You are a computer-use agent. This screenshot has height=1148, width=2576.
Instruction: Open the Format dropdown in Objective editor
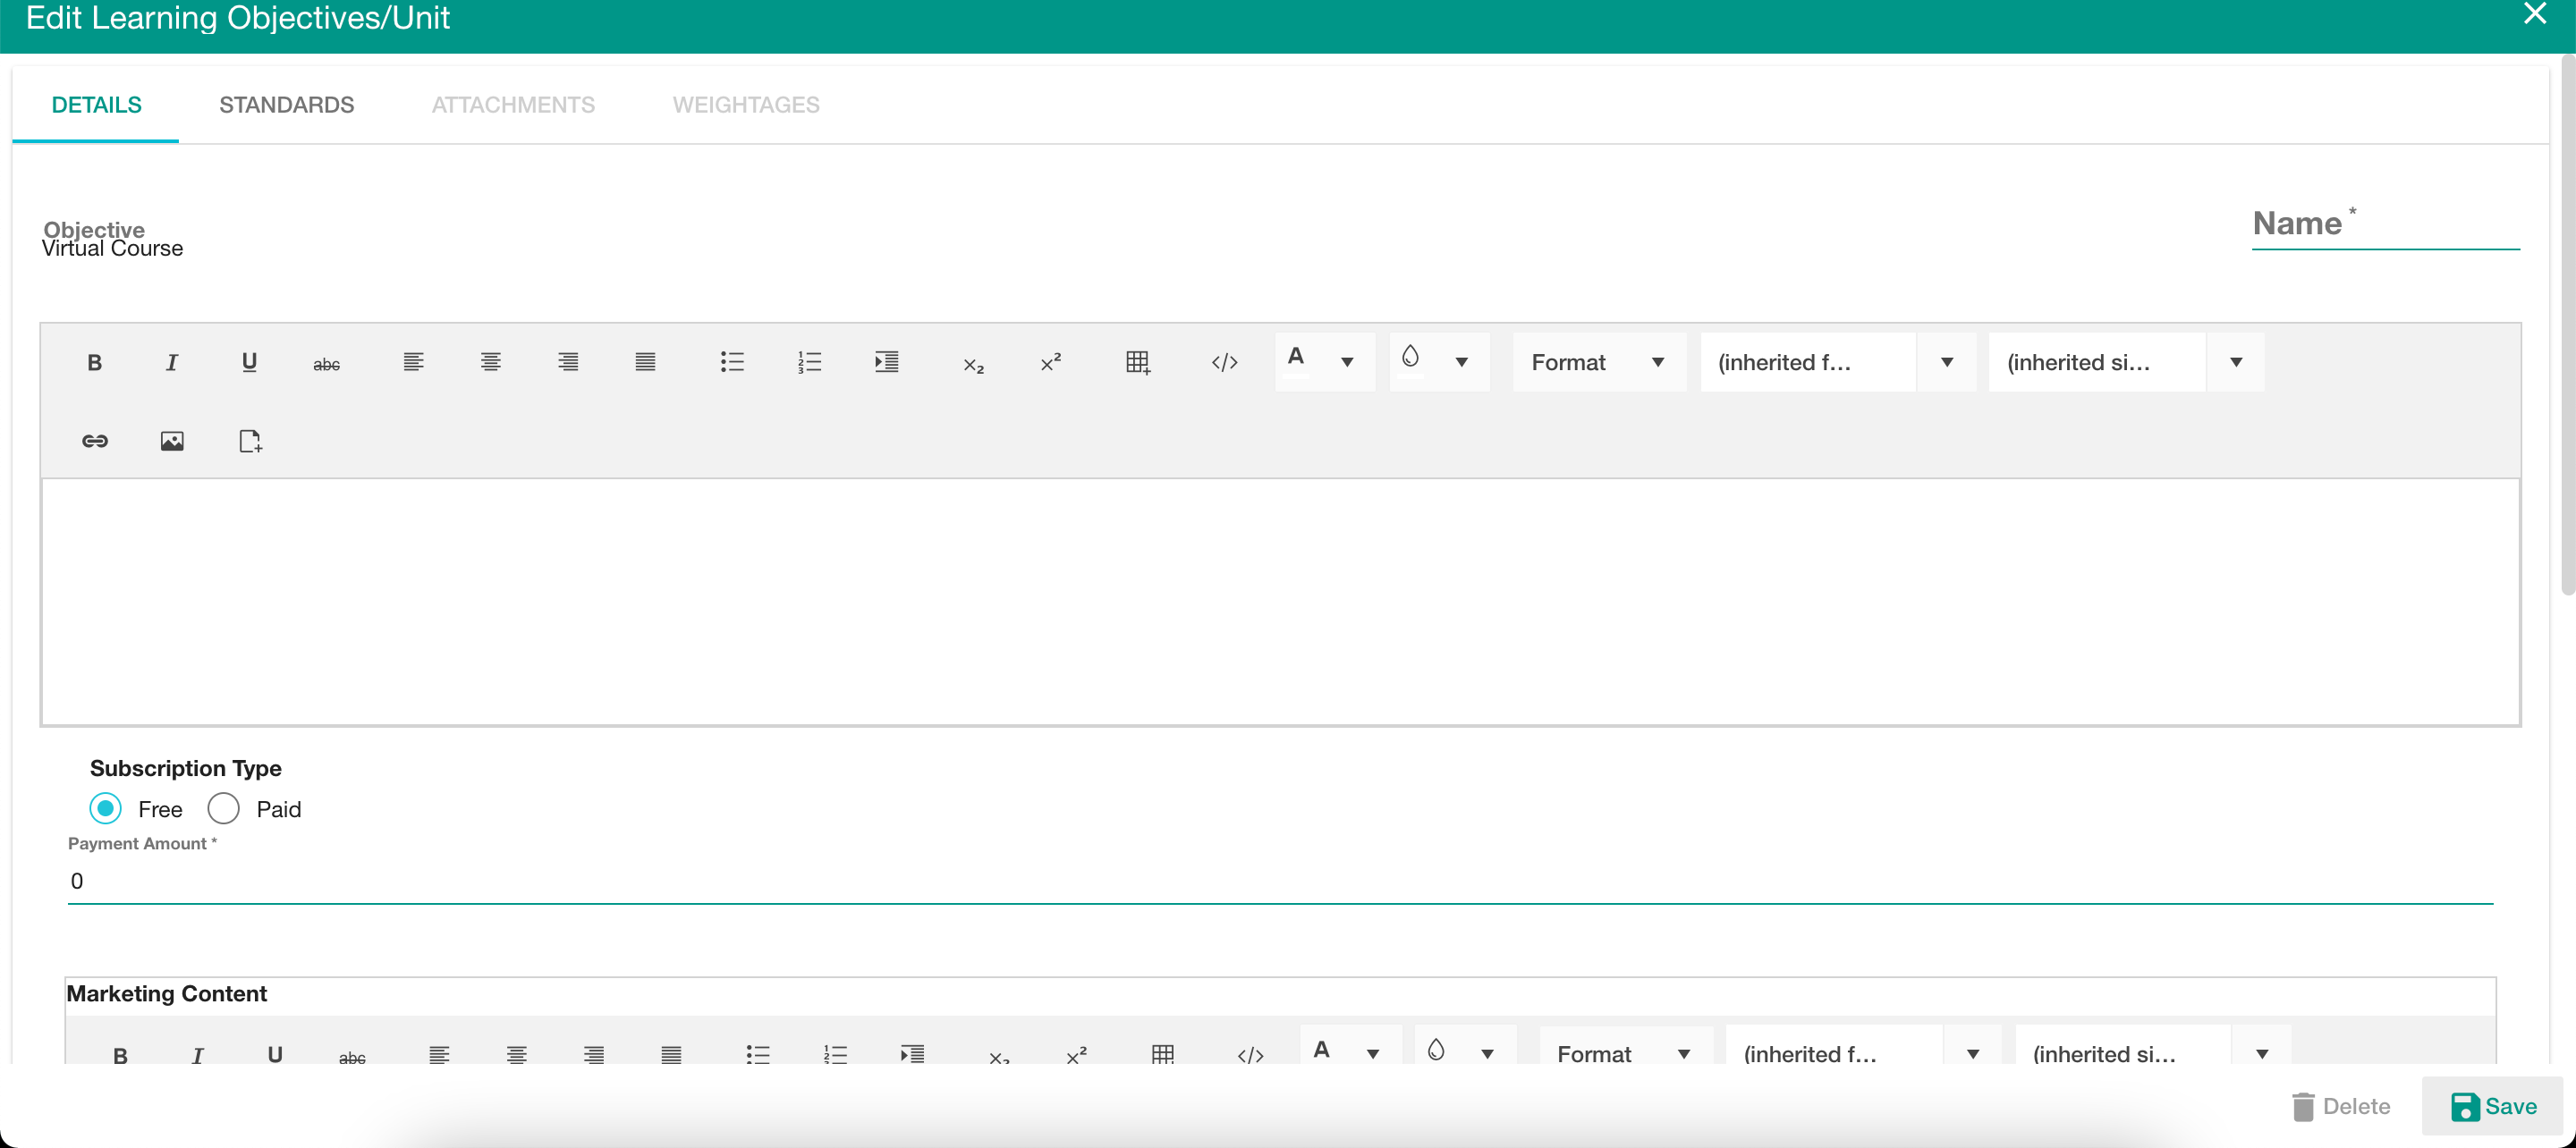tap(1598, 362)
